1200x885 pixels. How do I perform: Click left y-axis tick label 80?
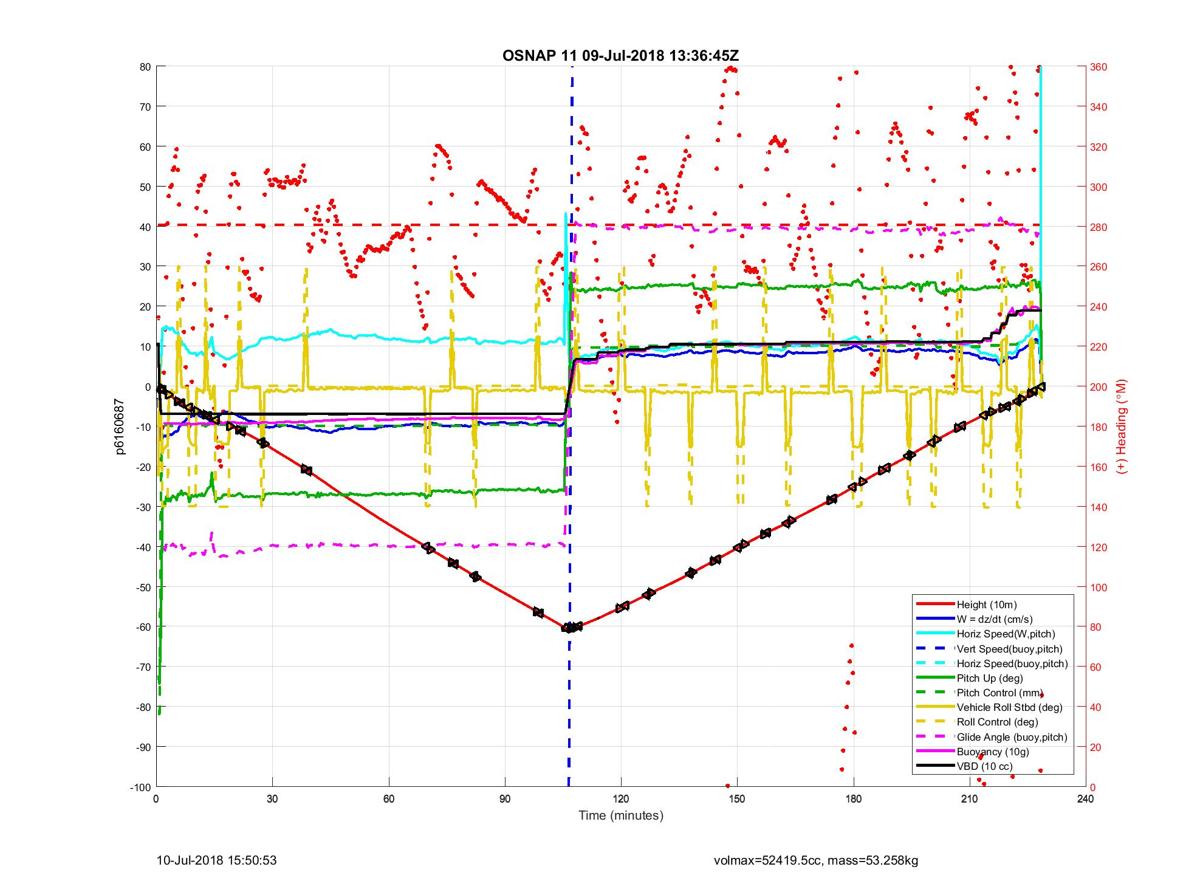[144, 67]
